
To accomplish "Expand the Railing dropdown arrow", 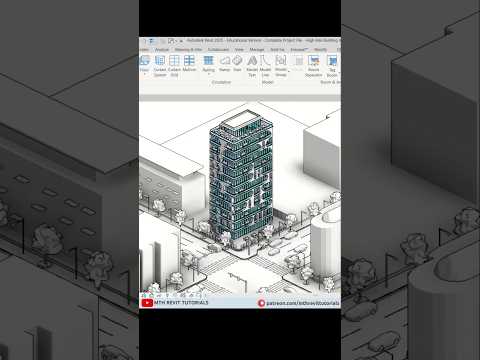I will [209, 74].
